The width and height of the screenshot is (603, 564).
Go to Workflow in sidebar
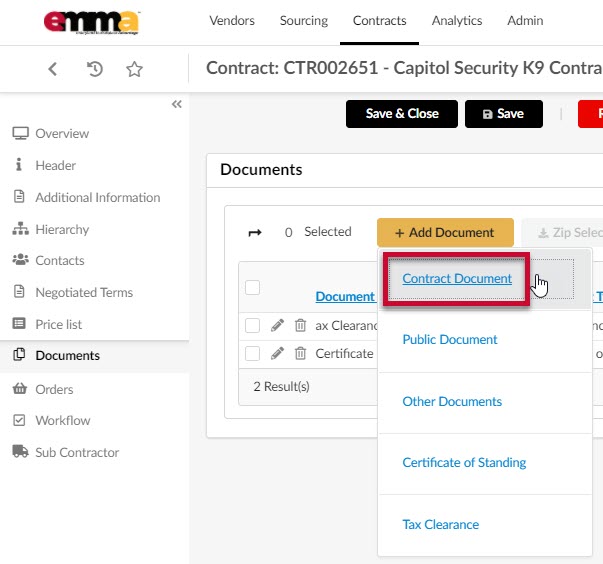pos(63,421)
